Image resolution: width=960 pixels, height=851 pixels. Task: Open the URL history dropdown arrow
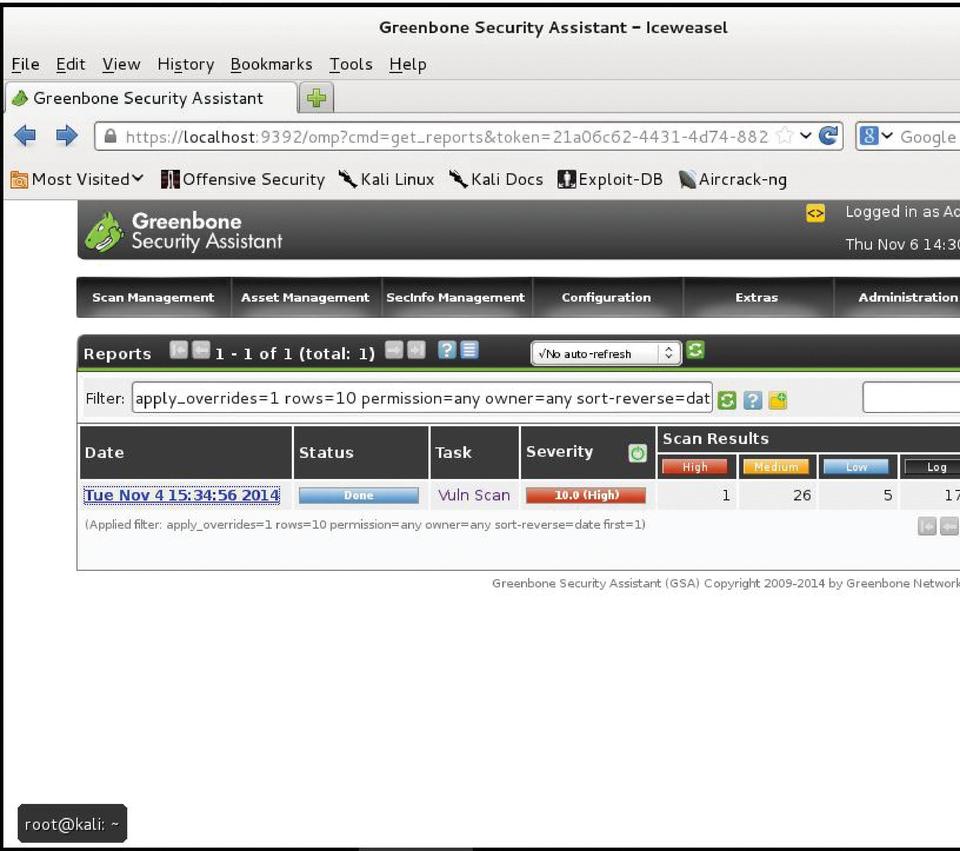[806, 136]
